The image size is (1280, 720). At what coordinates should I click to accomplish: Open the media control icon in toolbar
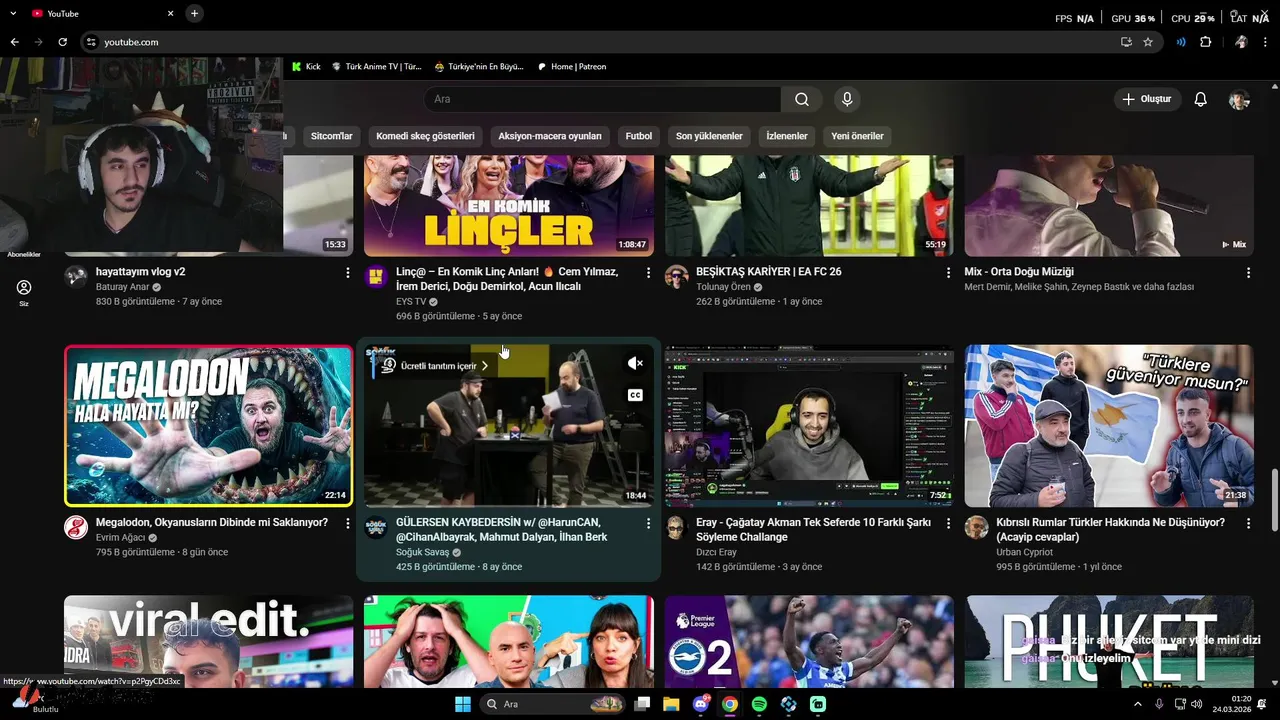[1181, 42]
